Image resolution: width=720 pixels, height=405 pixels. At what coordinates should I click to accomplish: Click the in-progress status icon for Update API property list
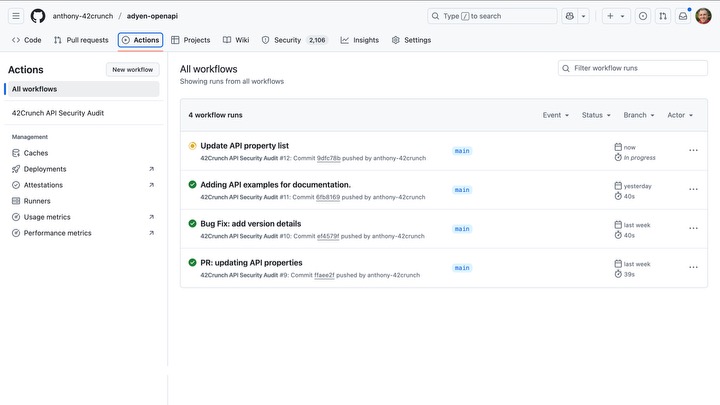click(x=192, y=146)
